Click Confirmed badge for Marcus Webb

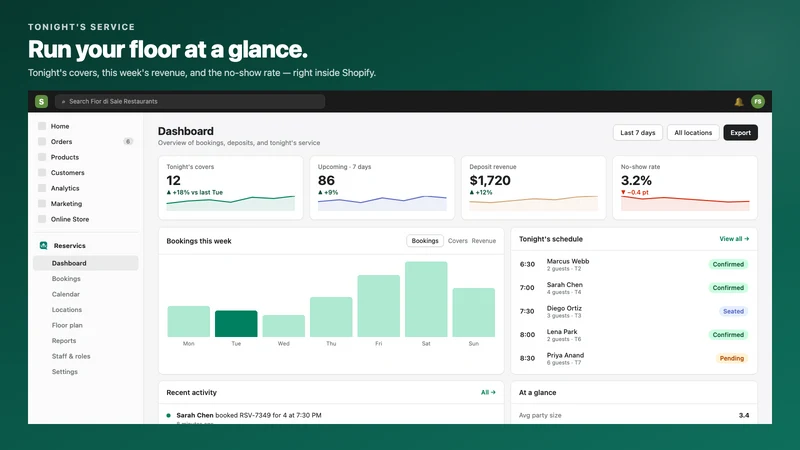(x=728, y=264)
